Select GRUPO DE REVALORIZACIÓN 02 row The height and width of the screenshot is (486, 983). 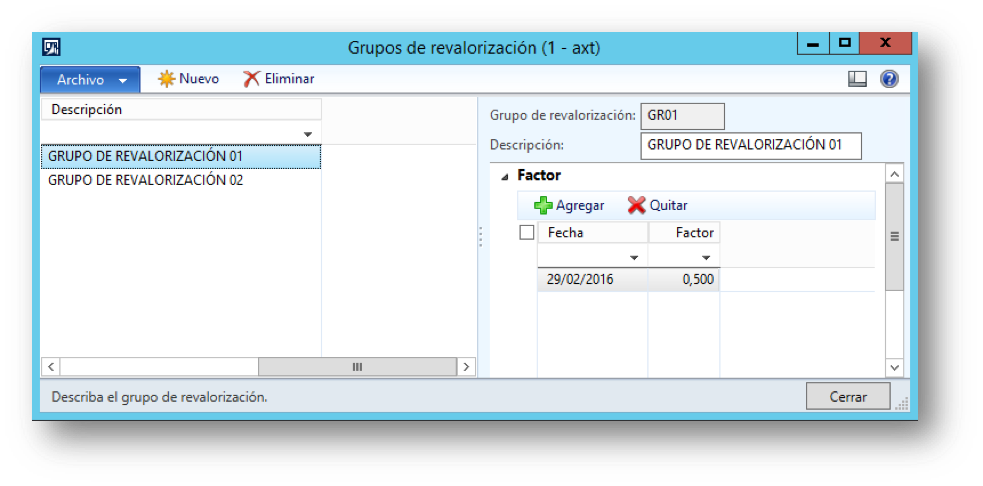coord(181,181)
